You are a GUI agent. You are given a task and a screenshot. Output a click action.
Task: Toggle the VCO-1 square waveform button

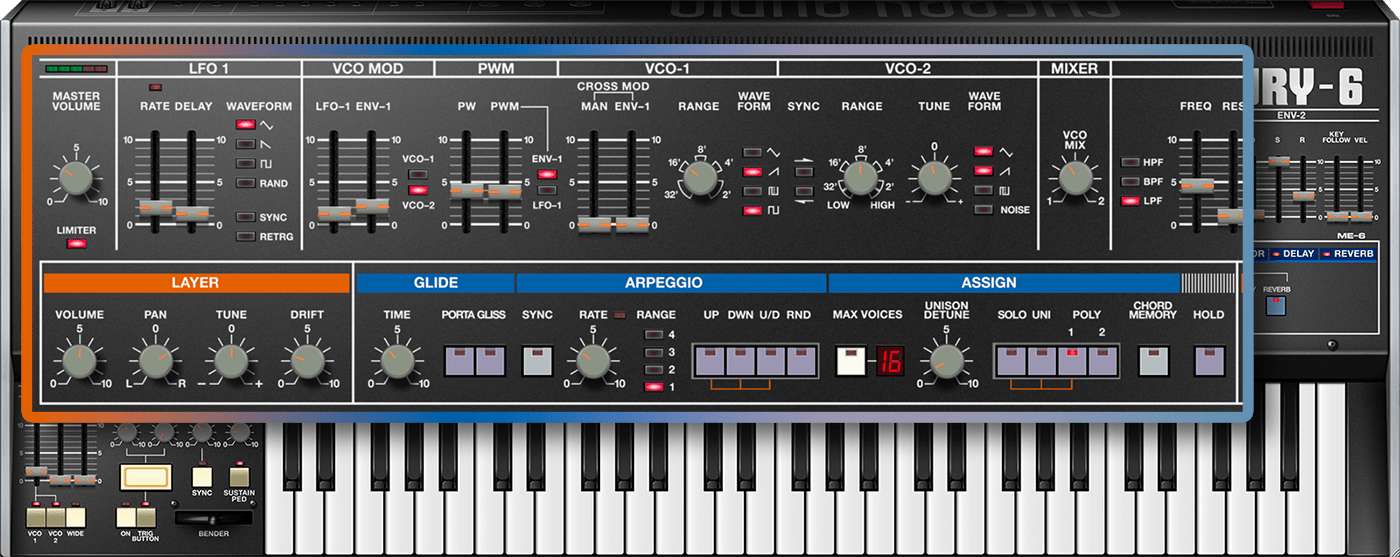point(752,210)
